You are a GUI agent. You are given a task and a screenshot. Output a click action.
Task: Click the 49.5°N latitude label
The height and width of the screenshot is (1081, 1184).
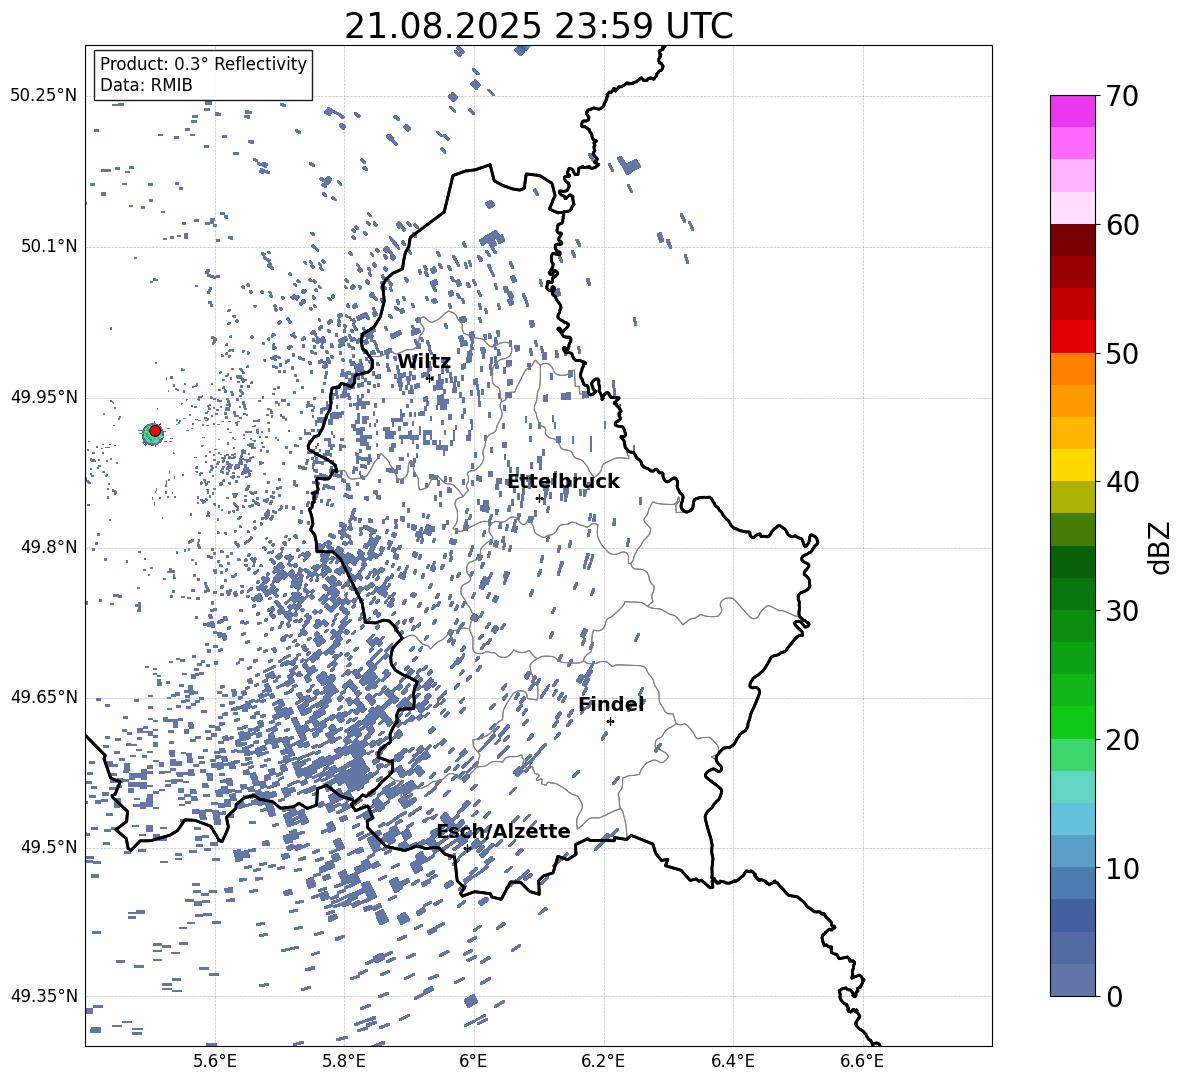[49, 847]
